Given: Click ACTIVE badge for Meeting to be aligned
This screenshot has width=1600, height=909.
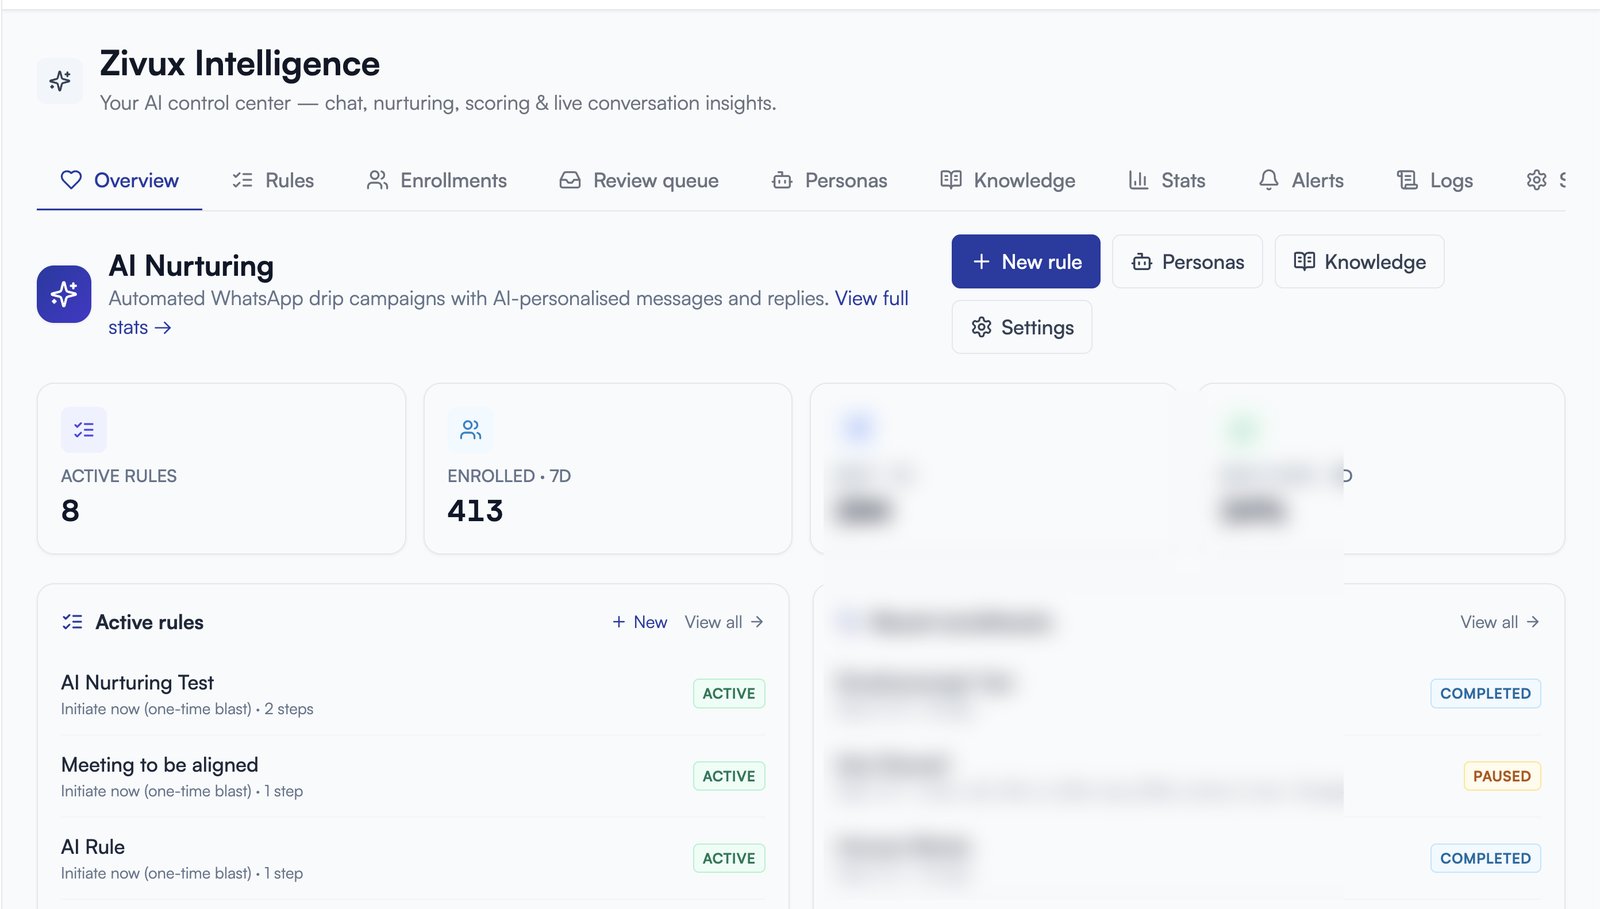Looking at the screenshot, I should [x=729, y=776].
